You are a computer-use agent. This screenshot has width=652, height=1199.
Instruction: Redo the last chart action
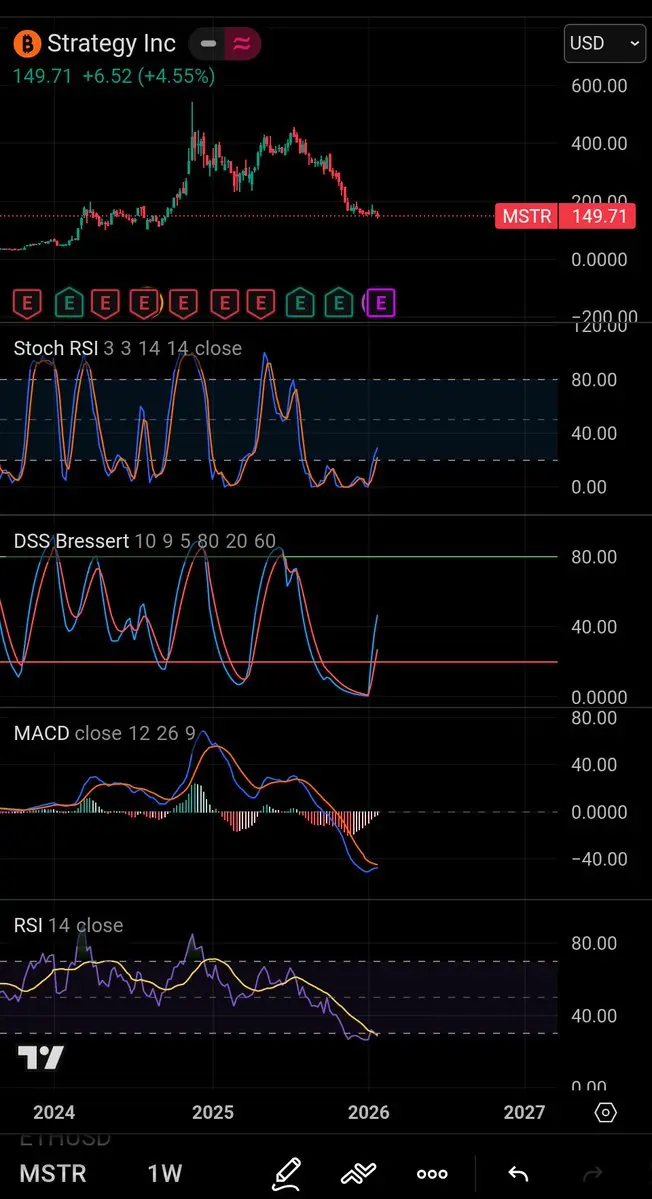click(x=593, y=1174)
